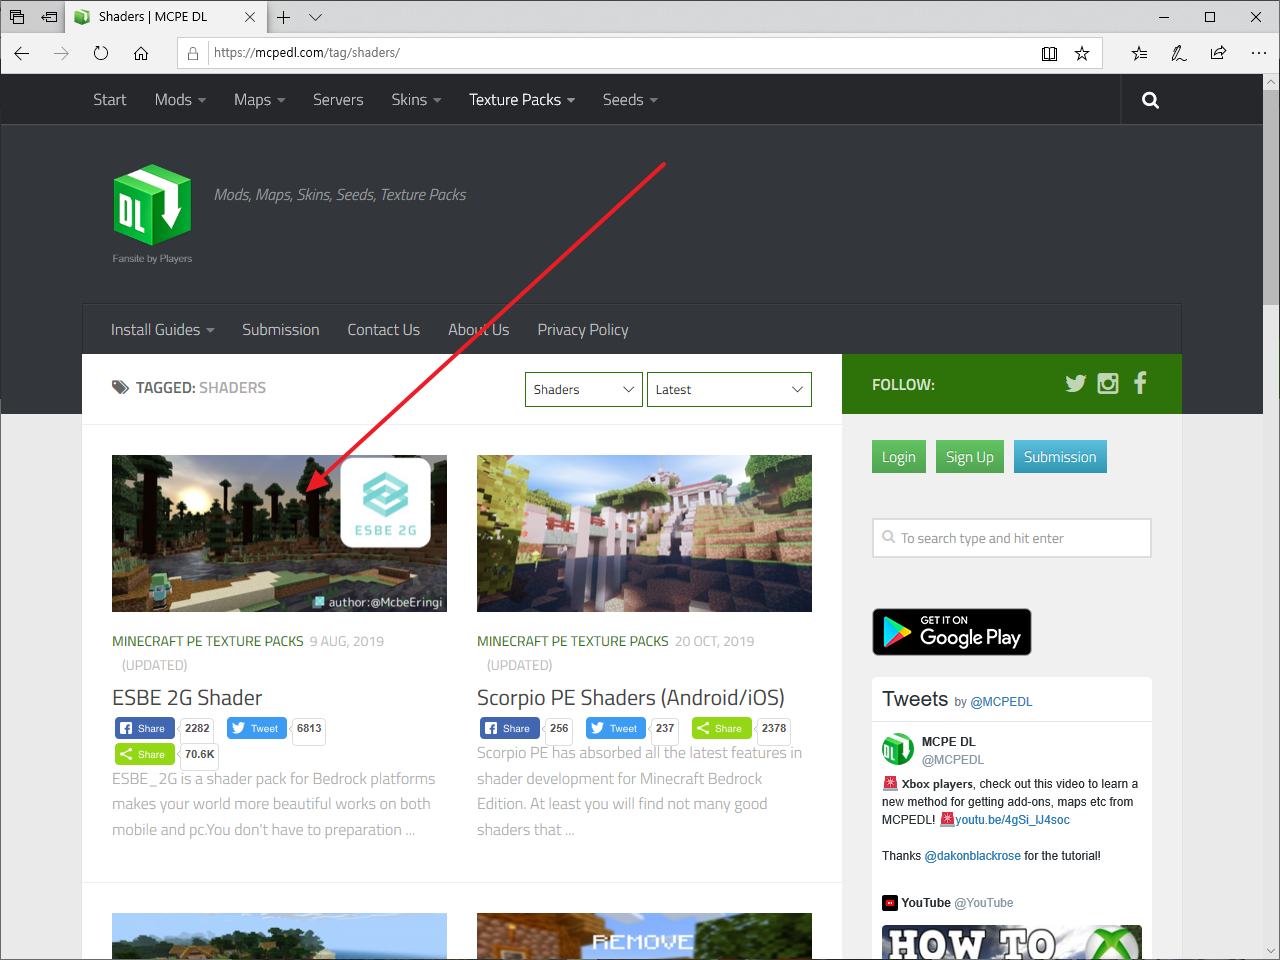Open the Twitter follow icon
Screen dimensions: 1280x960
pyautogui.click(x=1076, y=383)
